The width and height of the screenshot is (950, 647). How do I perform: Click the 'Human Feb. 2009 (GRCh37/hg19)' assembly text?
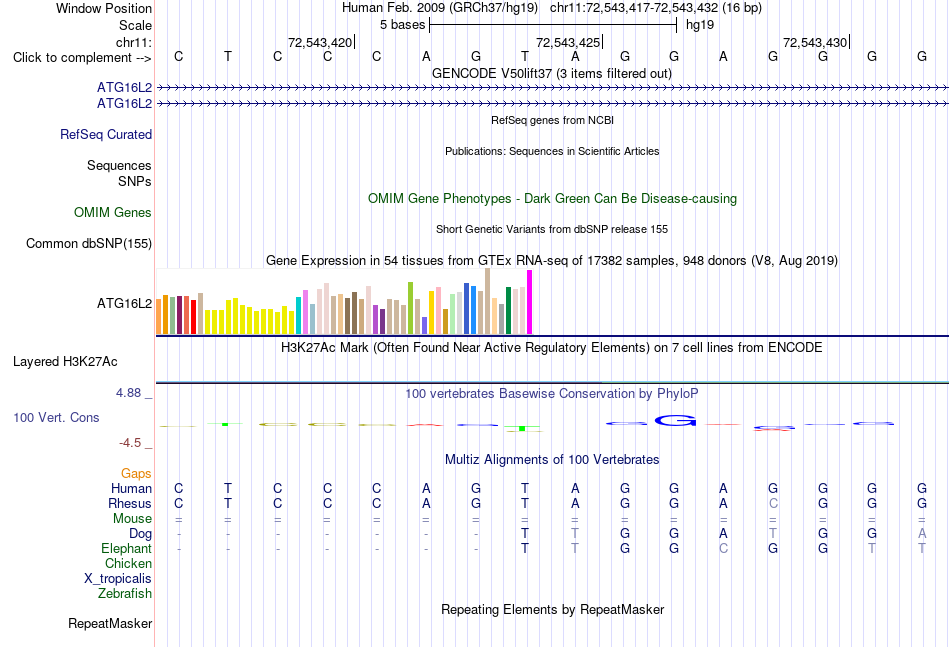440,8
